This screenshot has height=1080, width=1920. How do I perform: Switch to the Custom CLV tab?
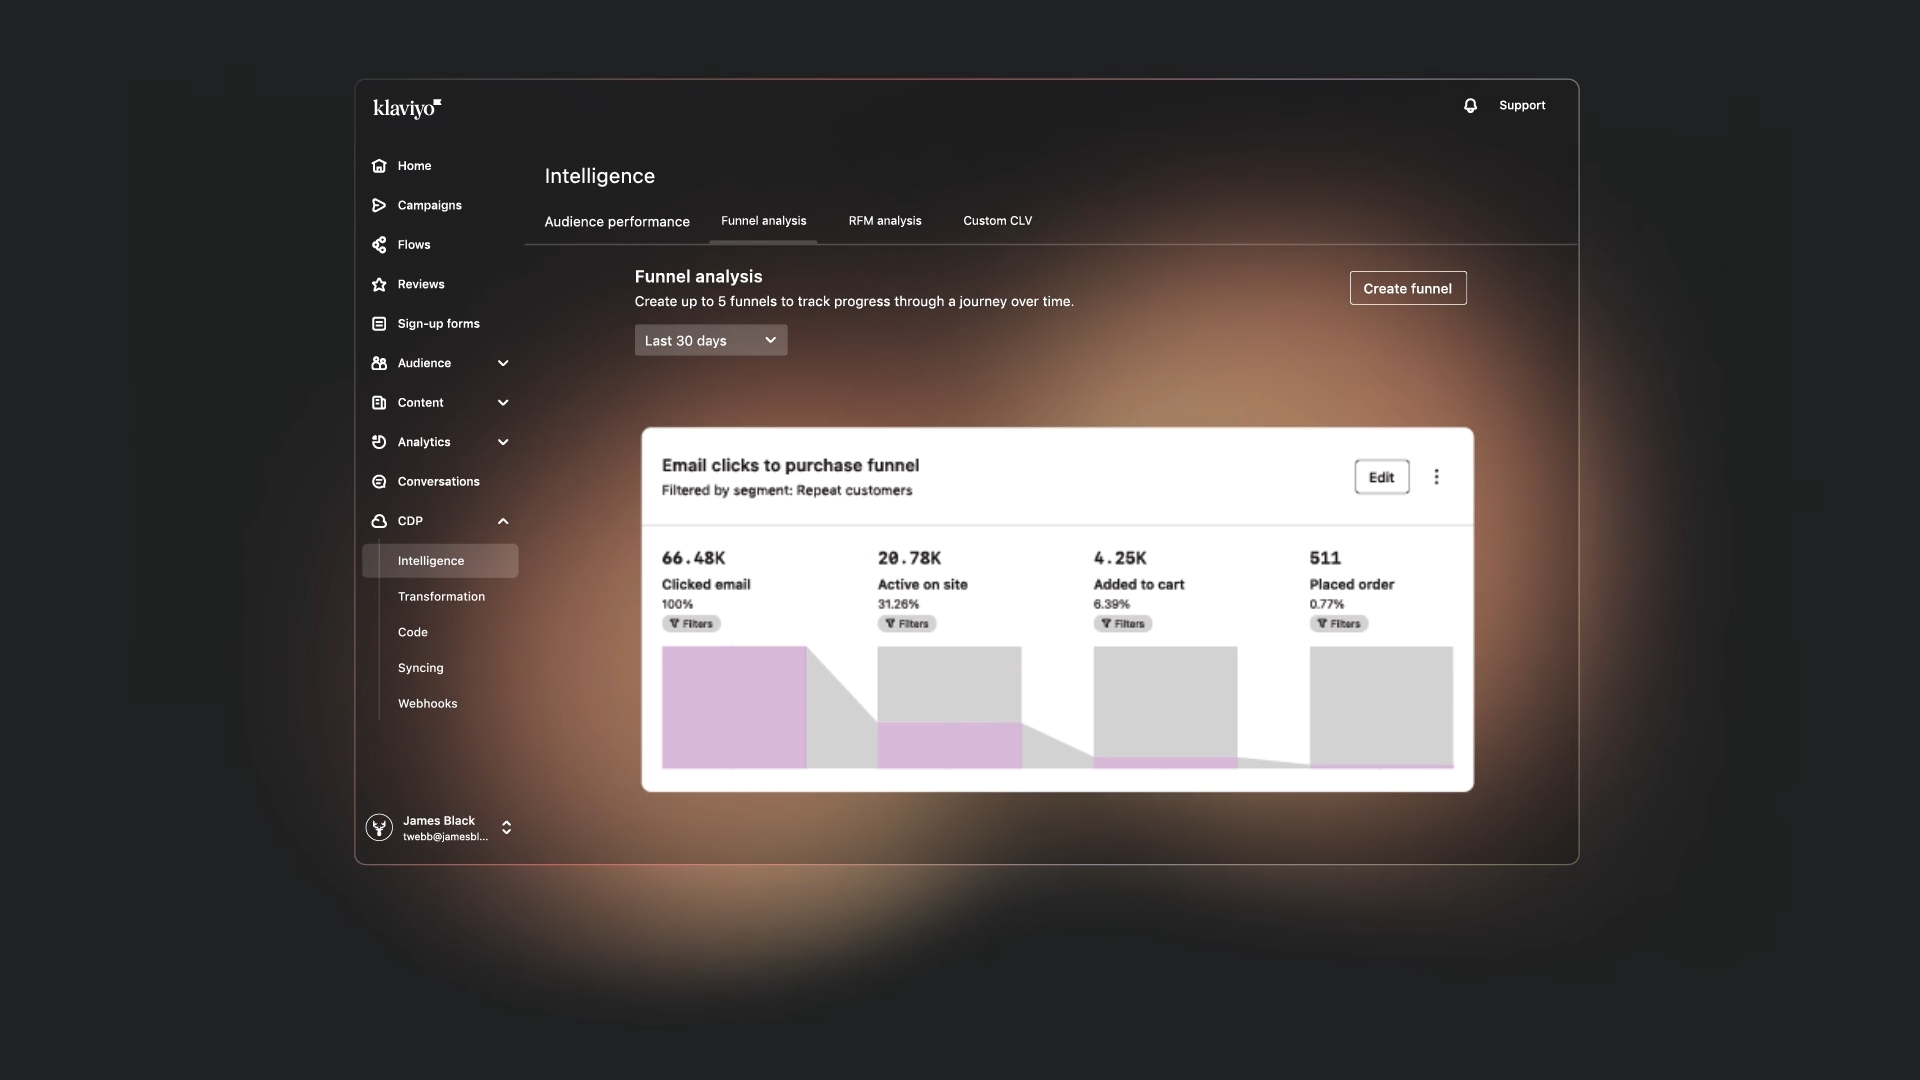pos(997,221)
